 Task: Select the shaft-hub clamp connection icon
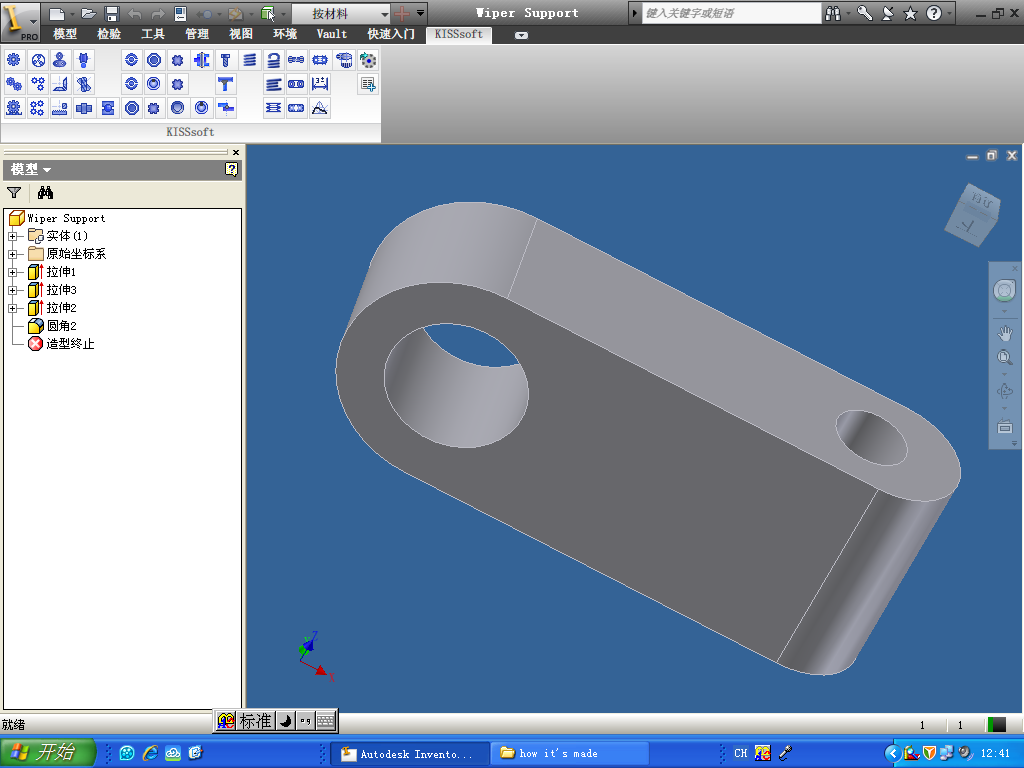click(202, 60)
